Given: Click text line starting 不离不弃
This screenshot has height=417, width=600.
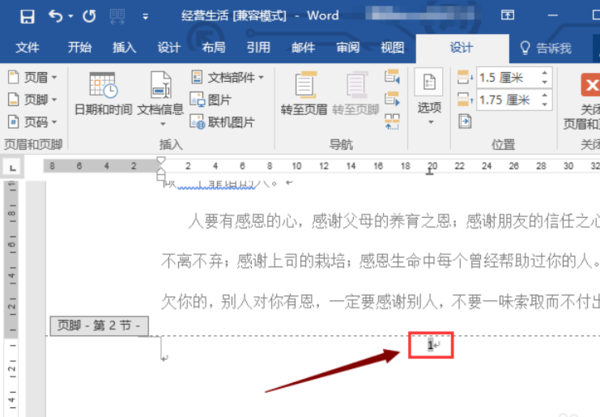Looking at the screenshot, I should click(380, 261).
